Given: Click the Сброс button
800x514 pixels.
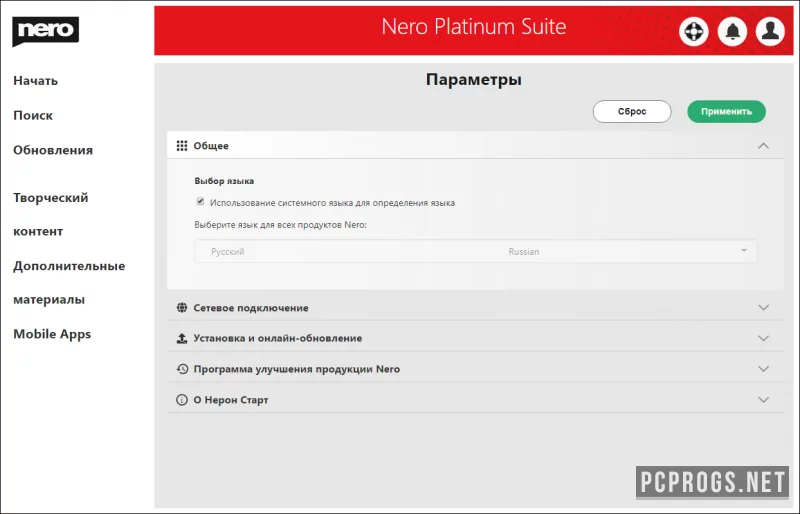Looking at the screenshot, I should click(x=632, y=111).
